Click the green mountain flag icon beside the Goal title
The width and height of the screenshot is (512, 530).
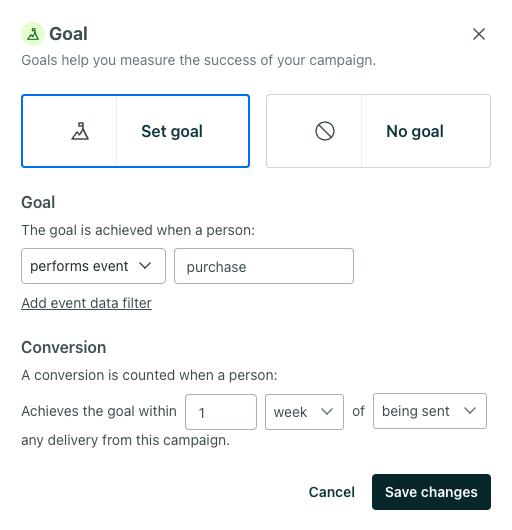[x=33, y=34]
